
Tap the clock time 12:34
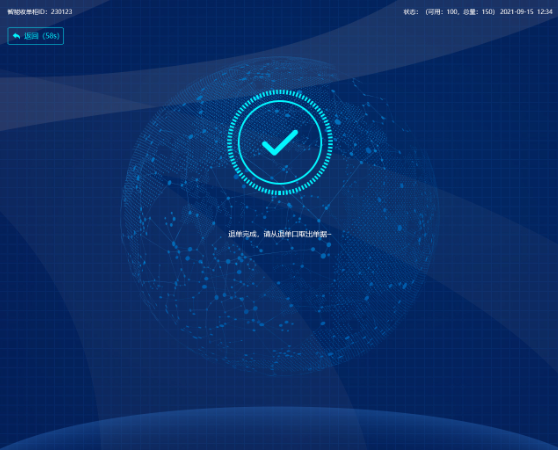(544, 12)
